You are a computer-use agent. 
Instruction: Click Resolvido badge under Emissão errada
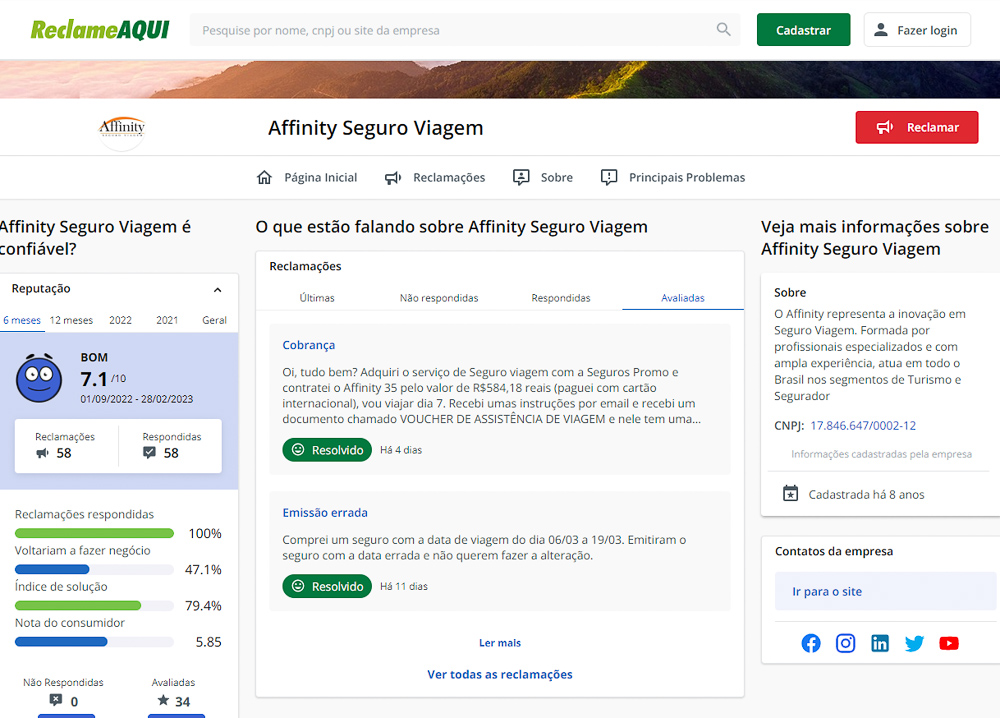coord(327,586)
